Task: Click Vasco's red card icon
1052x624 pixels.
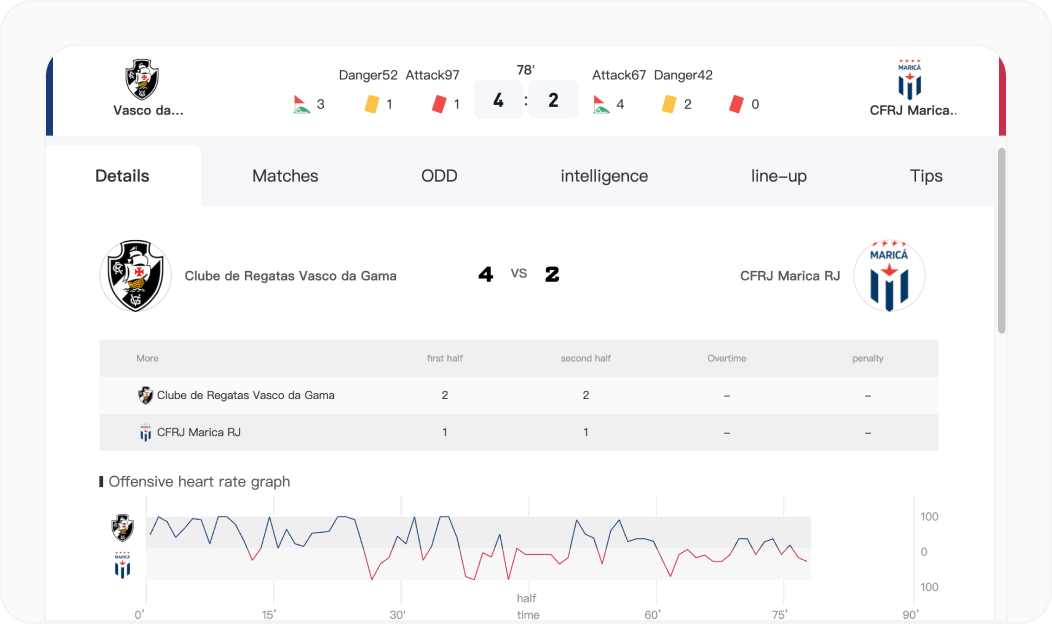Action: click(x=438, y=104)
